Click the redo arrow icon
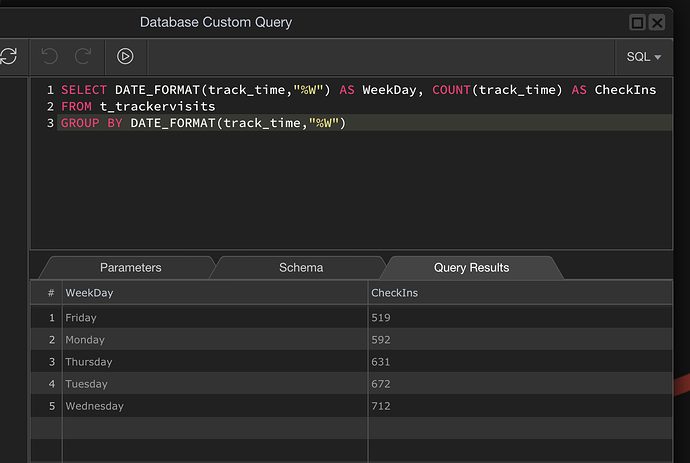This screenshot has height=463, width=690. [83, 56]
